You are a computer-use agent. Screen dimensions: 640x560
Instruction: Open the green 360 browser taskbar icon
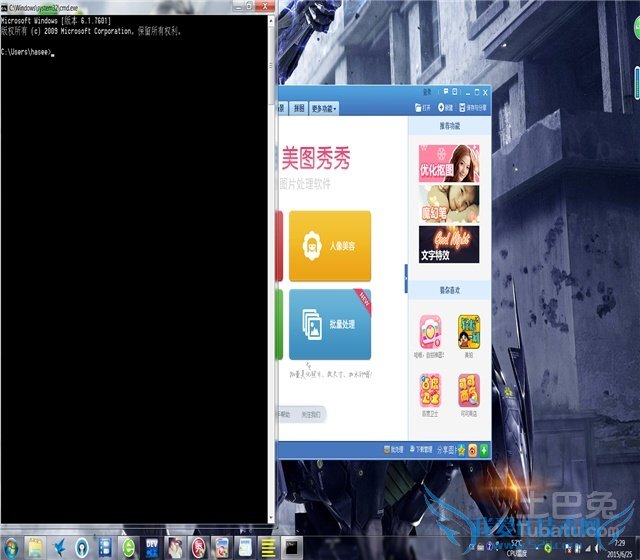pos(129,548)
